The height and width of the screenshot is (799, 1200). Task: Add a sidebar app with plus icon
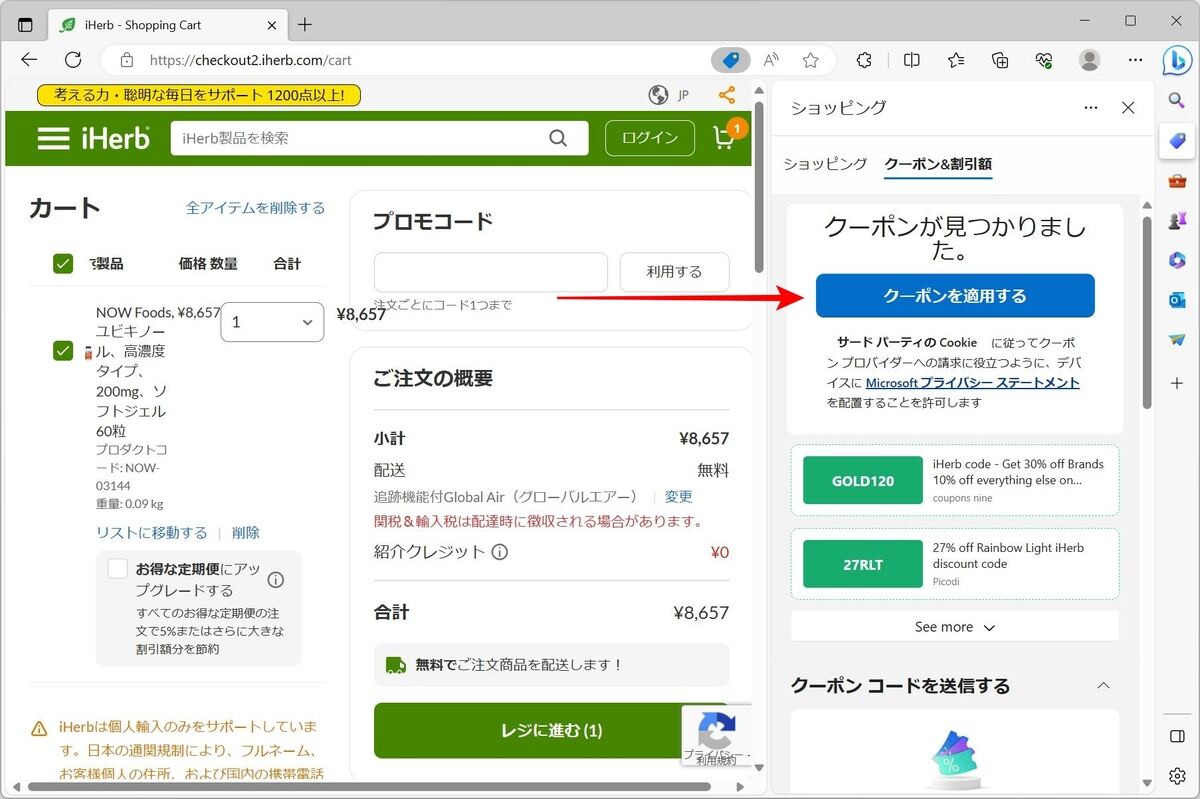1177,383
